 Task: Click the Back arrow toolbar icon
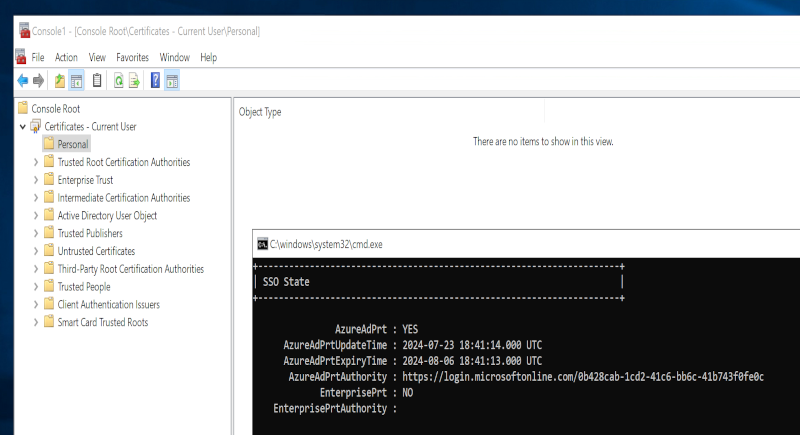(22, 81)
